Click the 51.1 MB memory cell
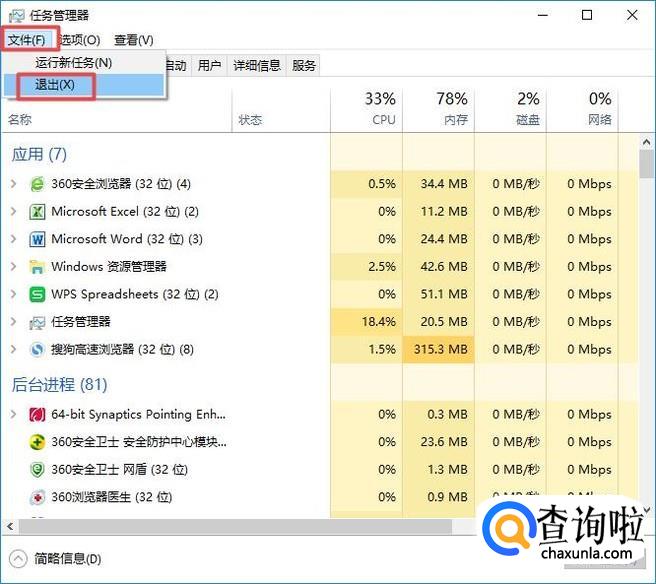 click(x=438, y=294)
